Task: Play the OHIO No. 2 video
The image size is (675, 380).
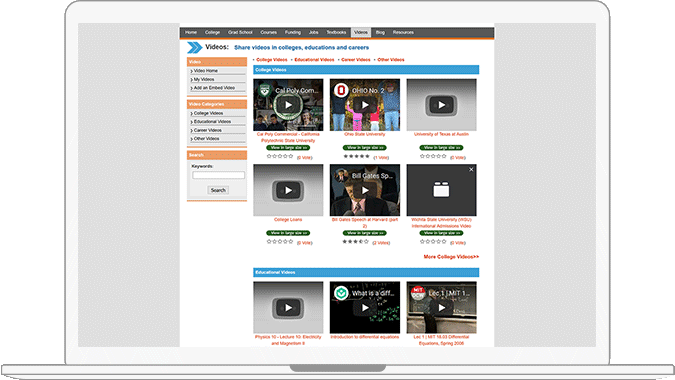Action: tap(365, 105)
